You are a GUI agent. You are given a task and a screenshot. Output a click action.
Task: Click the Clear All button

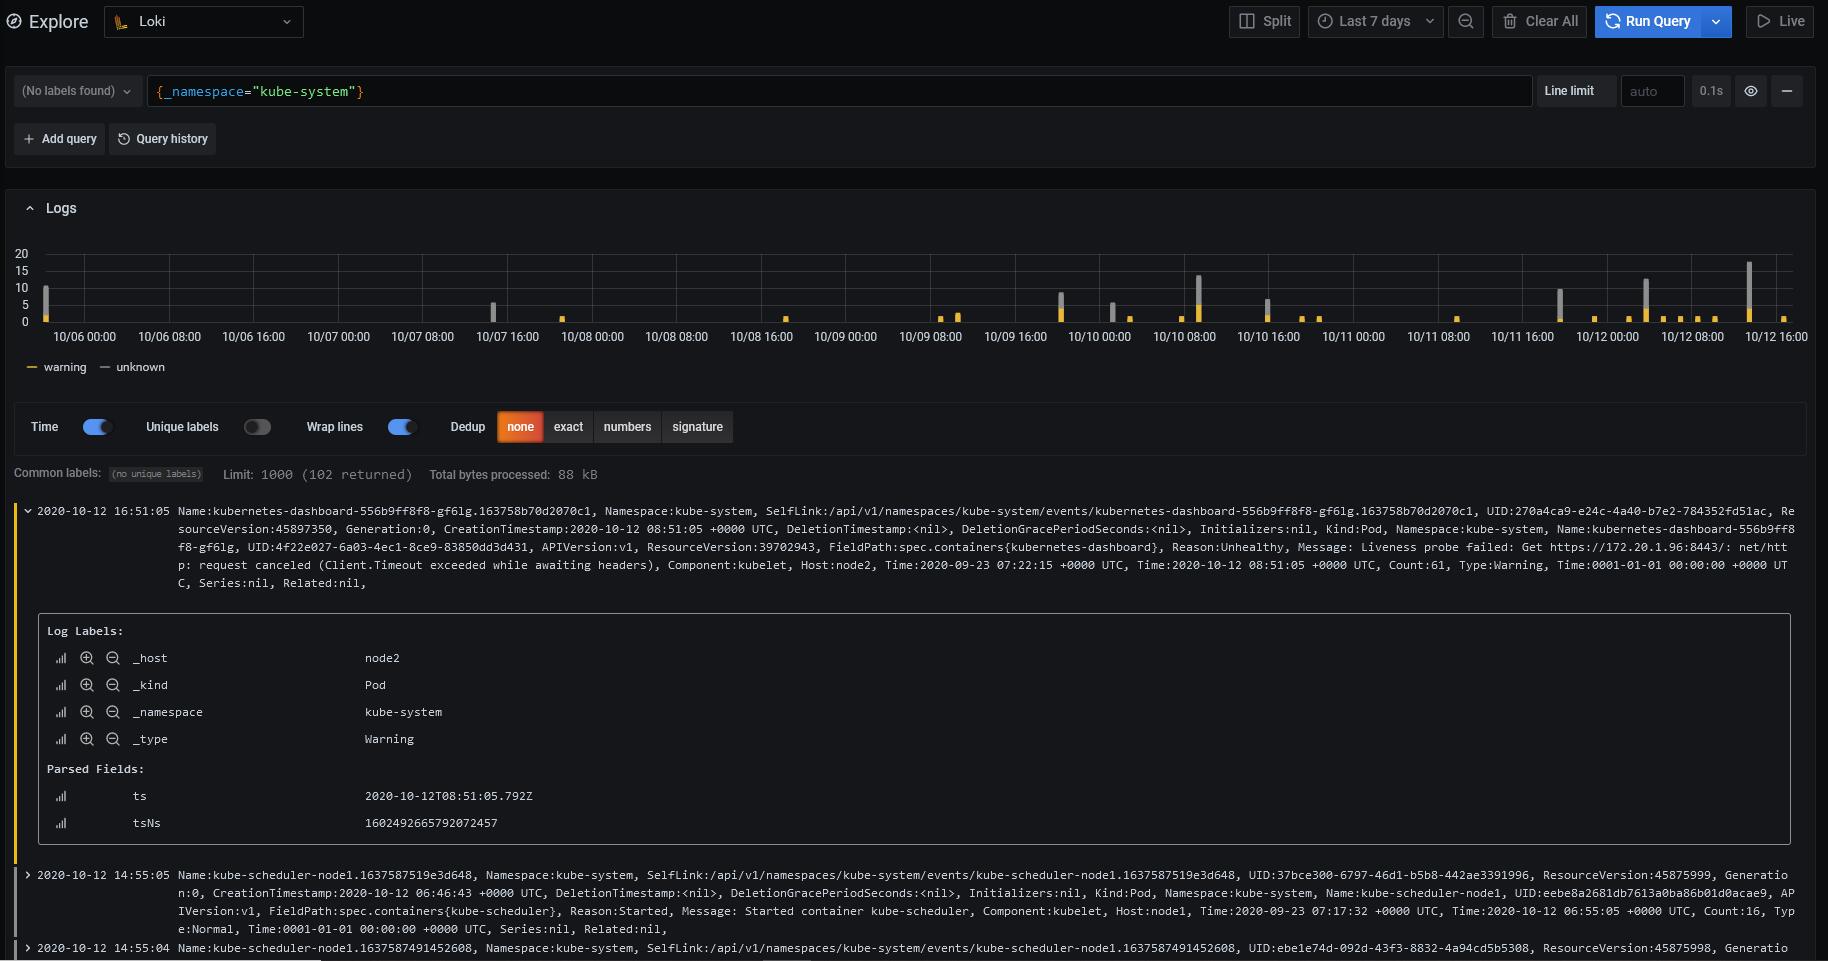click(x=1540, y=21)
